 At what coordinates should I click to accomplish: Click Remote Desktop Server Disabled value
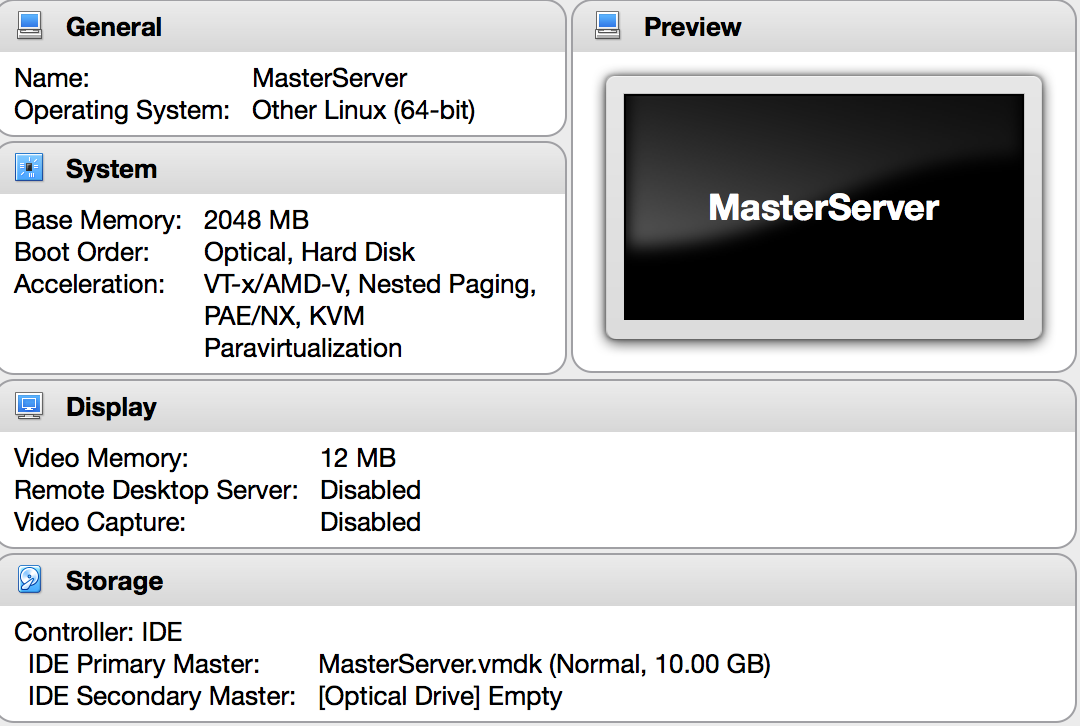[371, 490]
